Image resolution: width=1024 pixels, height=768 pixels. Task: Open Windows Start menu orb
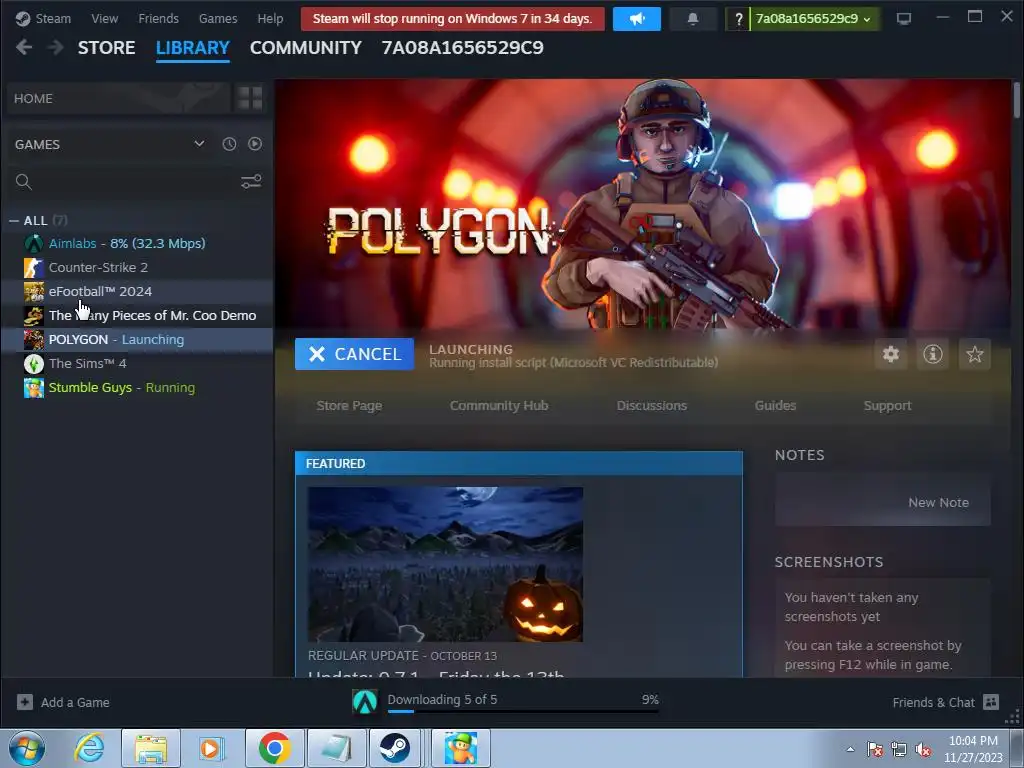[27, 748]
